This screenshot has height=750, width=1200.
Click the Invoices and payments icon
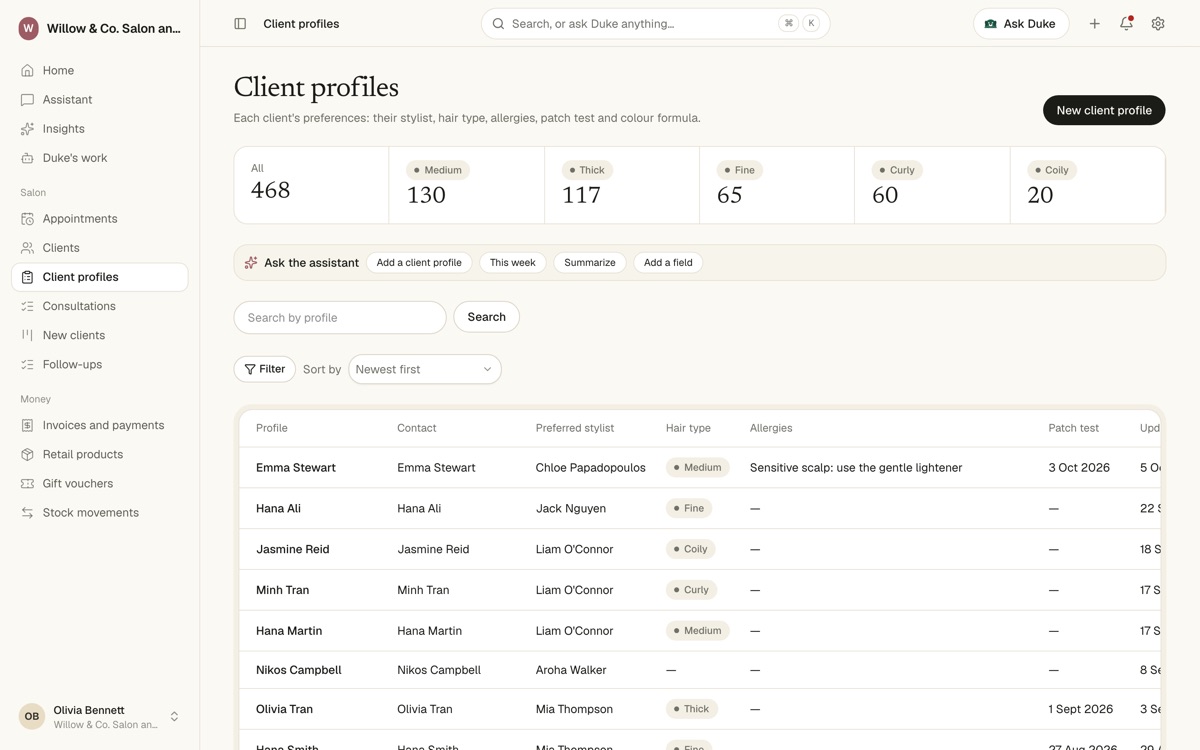27,425
